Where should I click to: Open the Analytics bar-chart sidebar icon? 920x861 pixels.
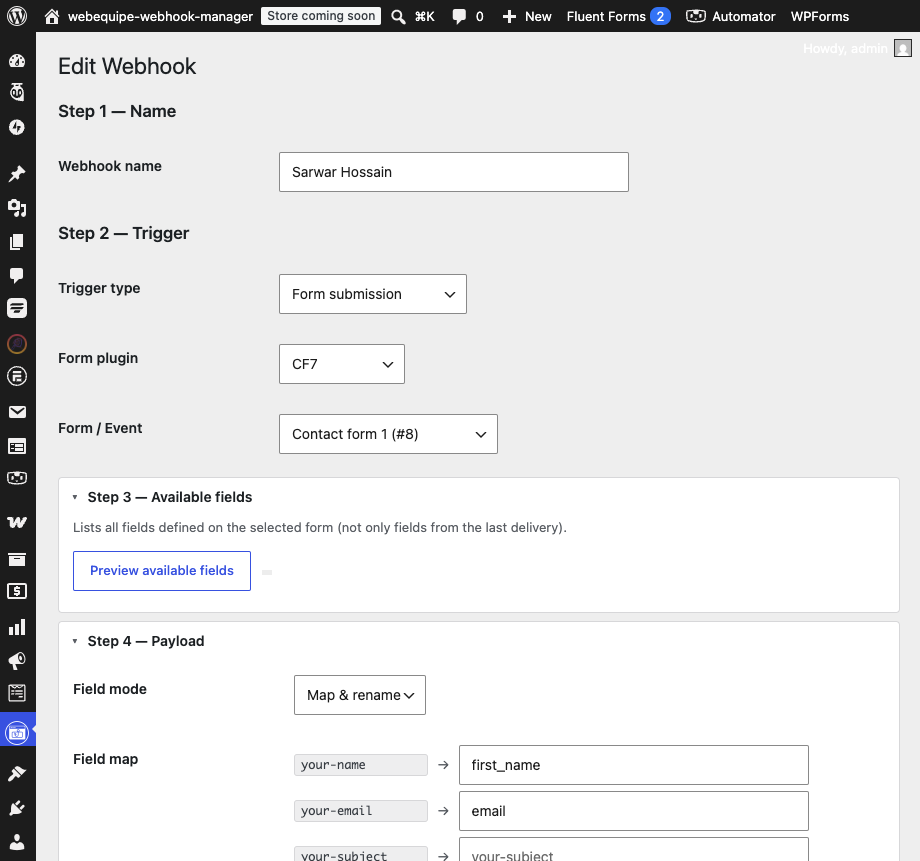[17, 627]
